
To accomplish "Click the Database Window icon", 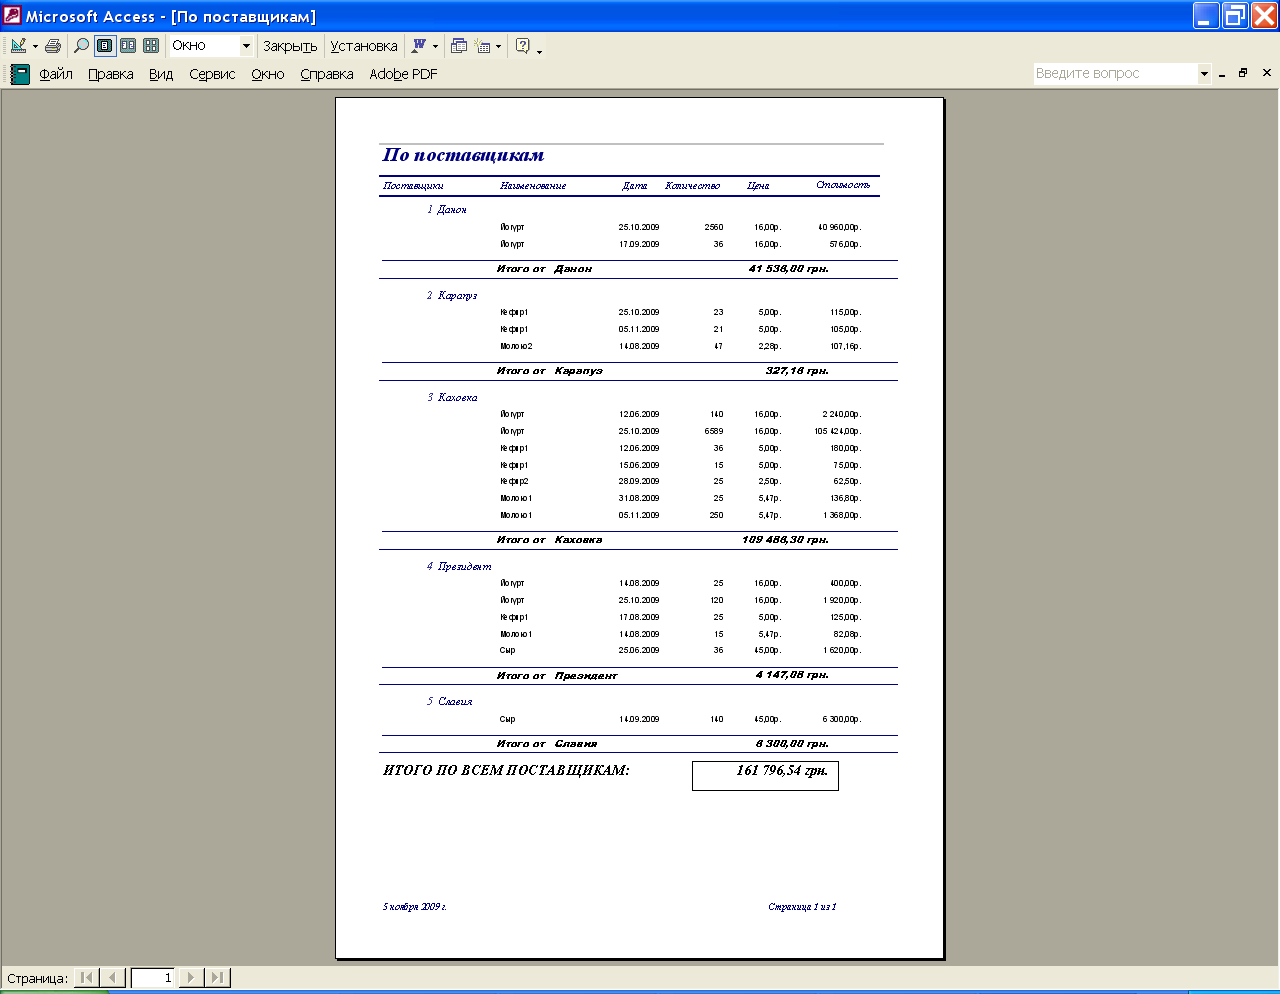I will click(x=459, y=46).
